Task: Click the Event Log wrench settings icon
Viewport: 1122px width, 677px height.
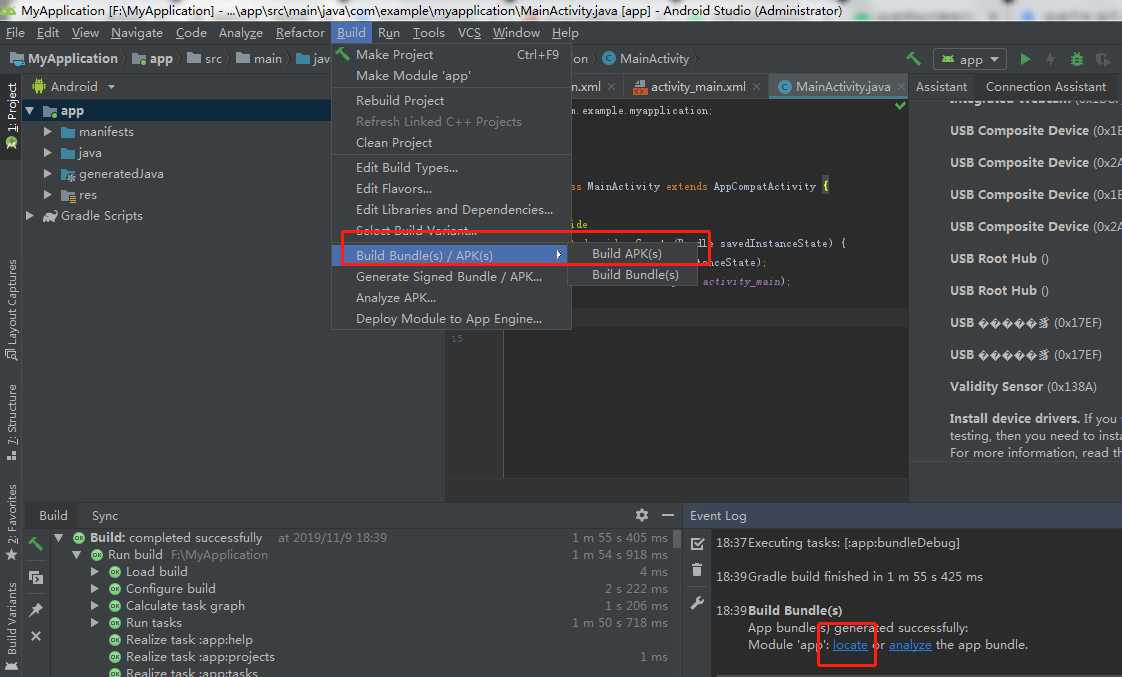Action: [x=697, y=603]
